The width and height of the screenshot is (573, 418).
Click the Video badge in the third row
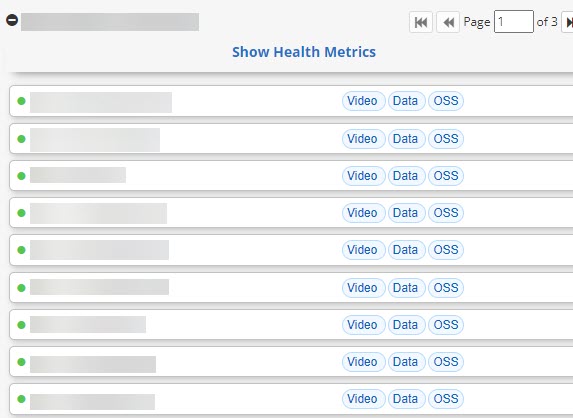point(363,176)
